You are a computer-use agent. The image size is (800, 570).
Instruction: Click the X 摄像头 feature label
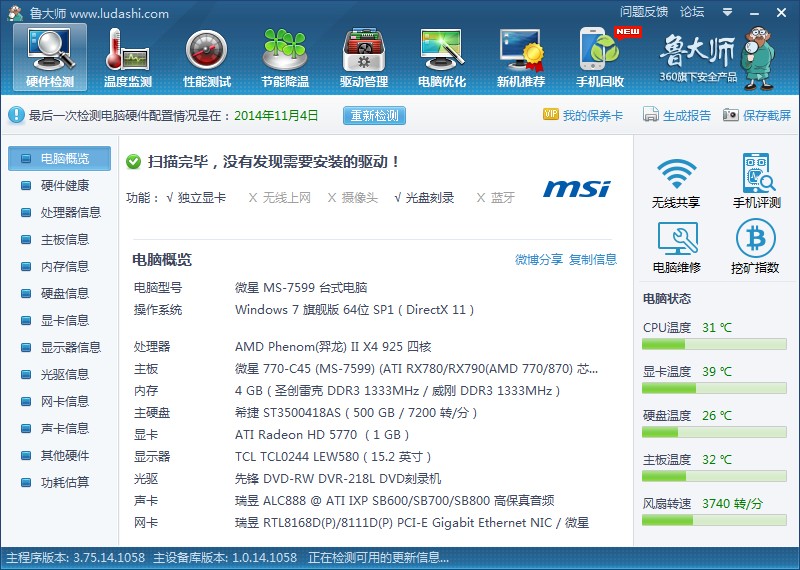tap(353, 198)
